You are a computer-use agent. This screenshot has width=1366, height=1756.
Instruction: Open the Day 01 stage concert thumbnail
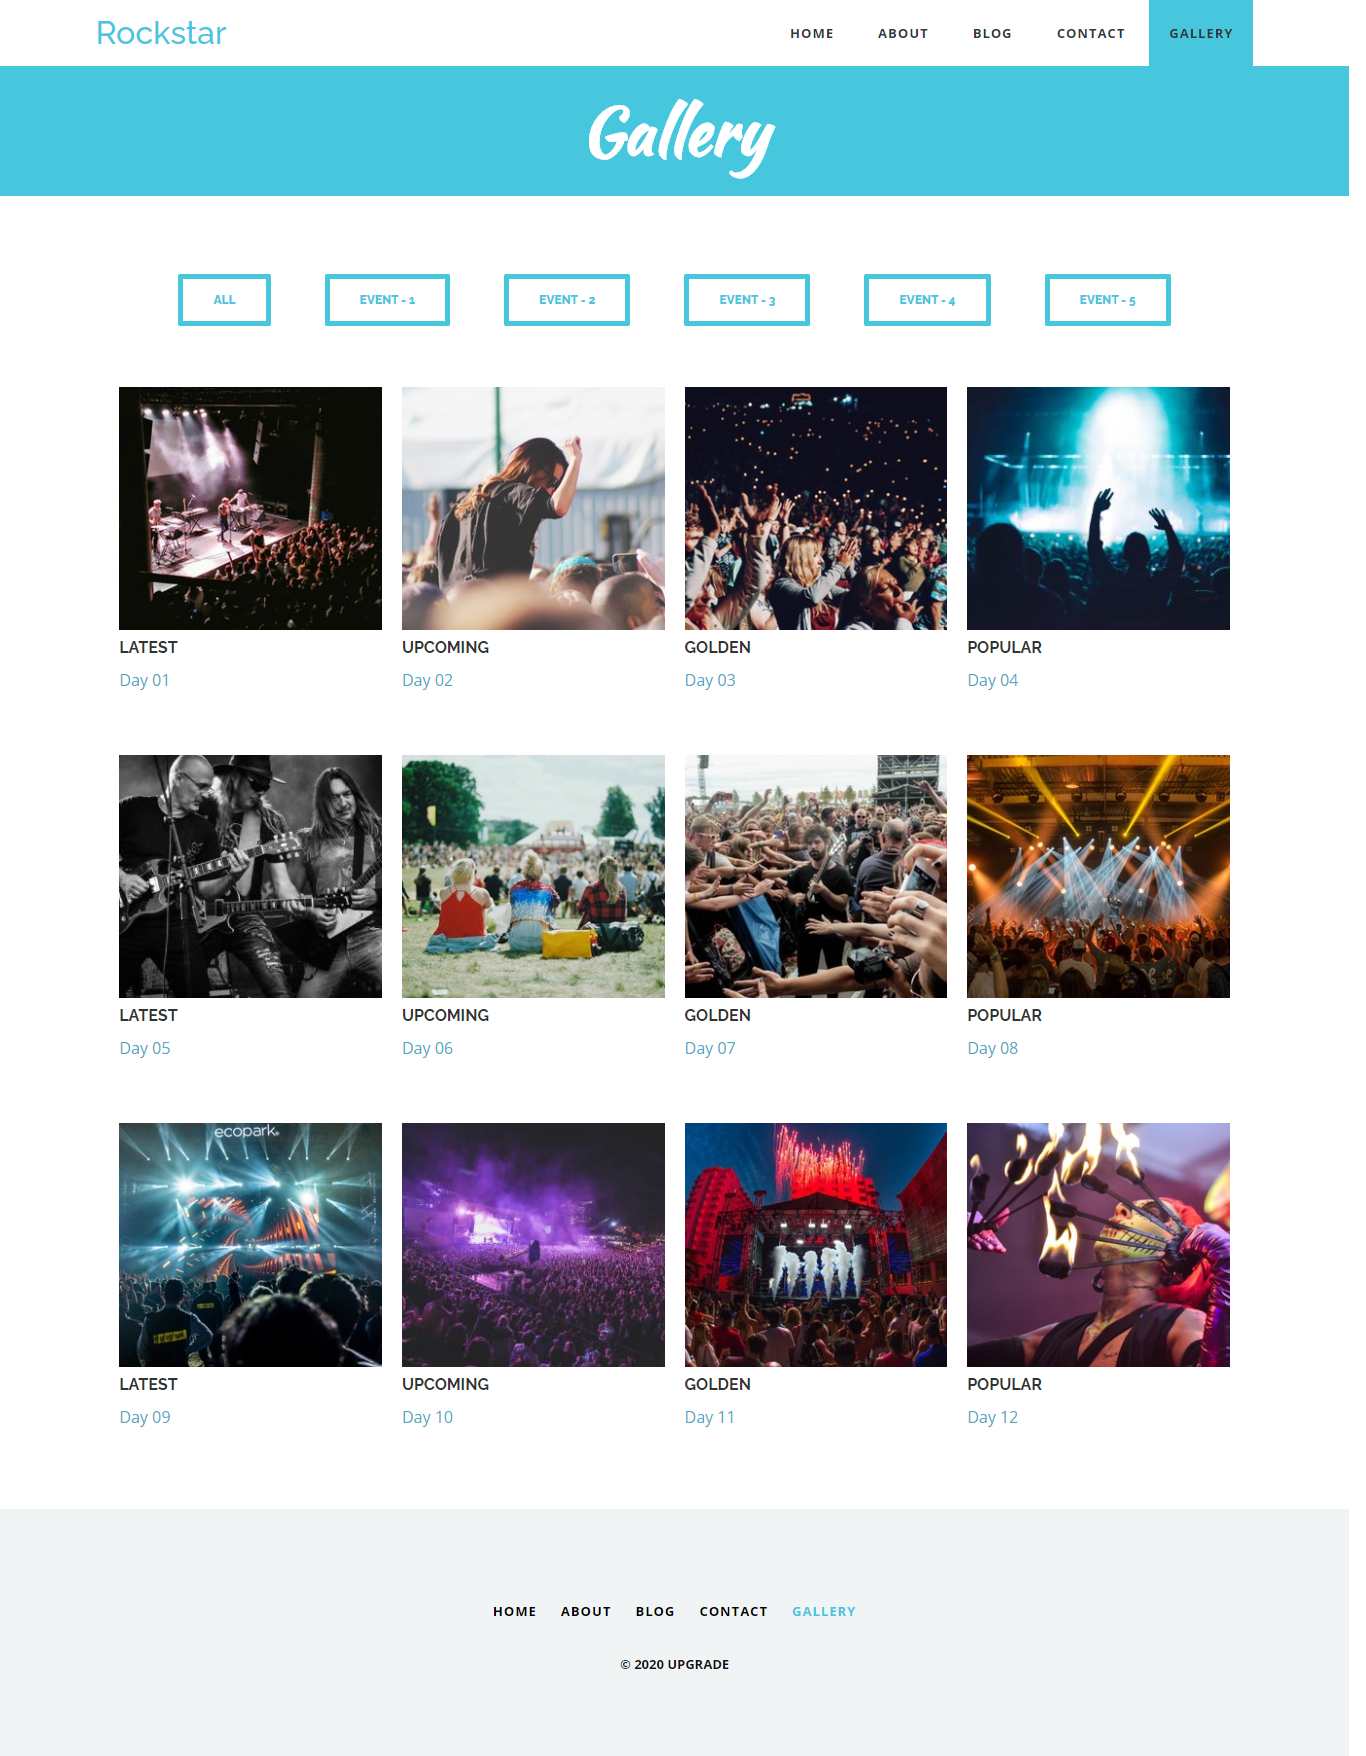pos(250,508)
